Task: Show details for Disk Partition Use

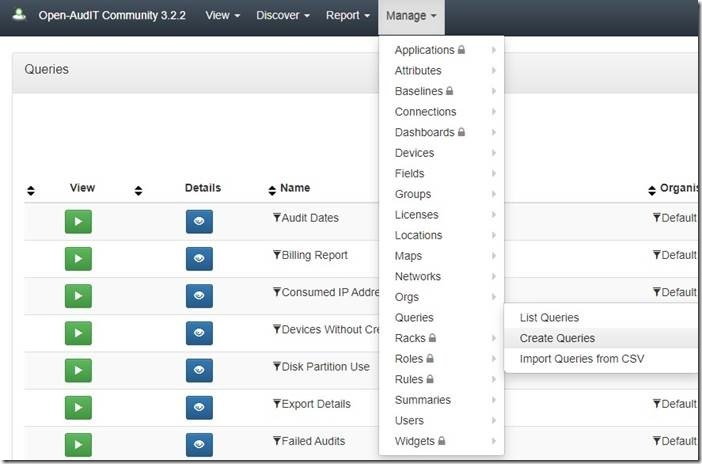Action: [199, 370]
